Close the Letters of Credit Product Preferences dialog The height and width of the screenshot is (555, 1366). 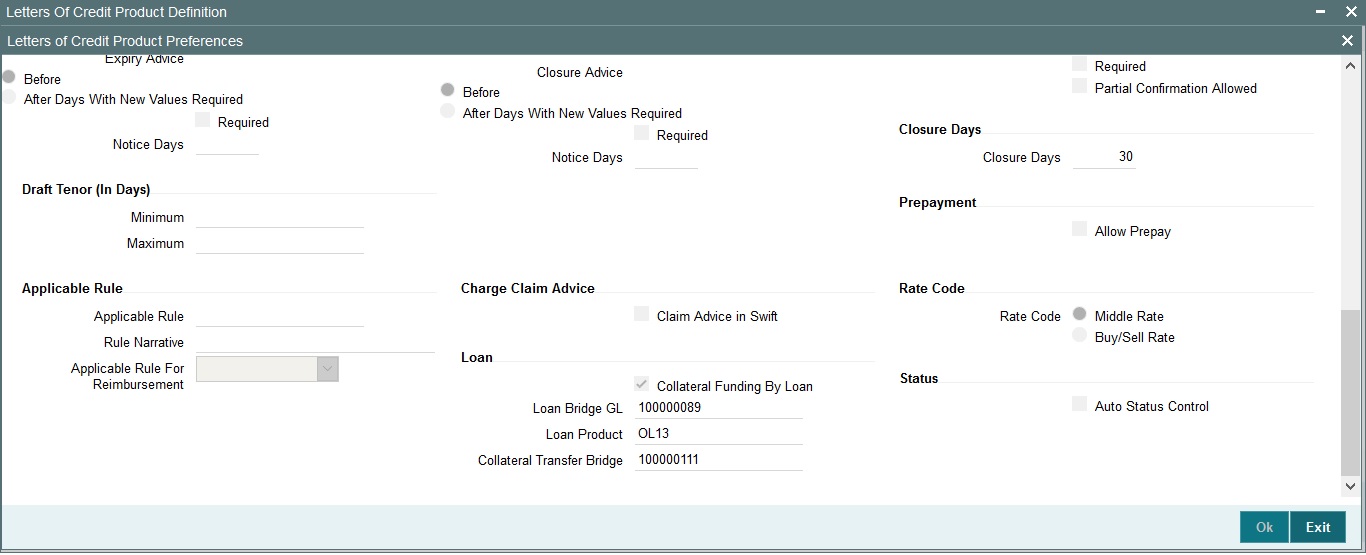point(1347,41)
